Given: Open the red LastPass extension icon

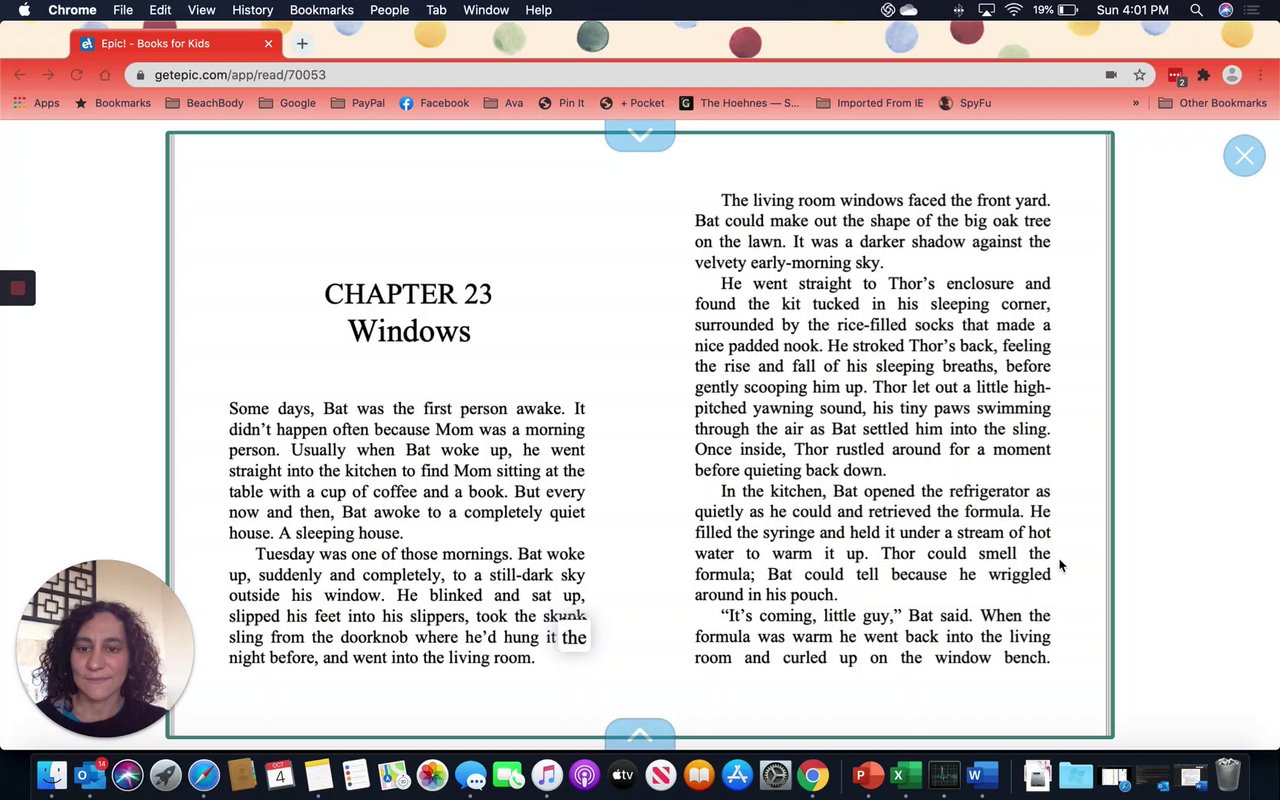Looking at the screenshot, I should [1176, 75].
